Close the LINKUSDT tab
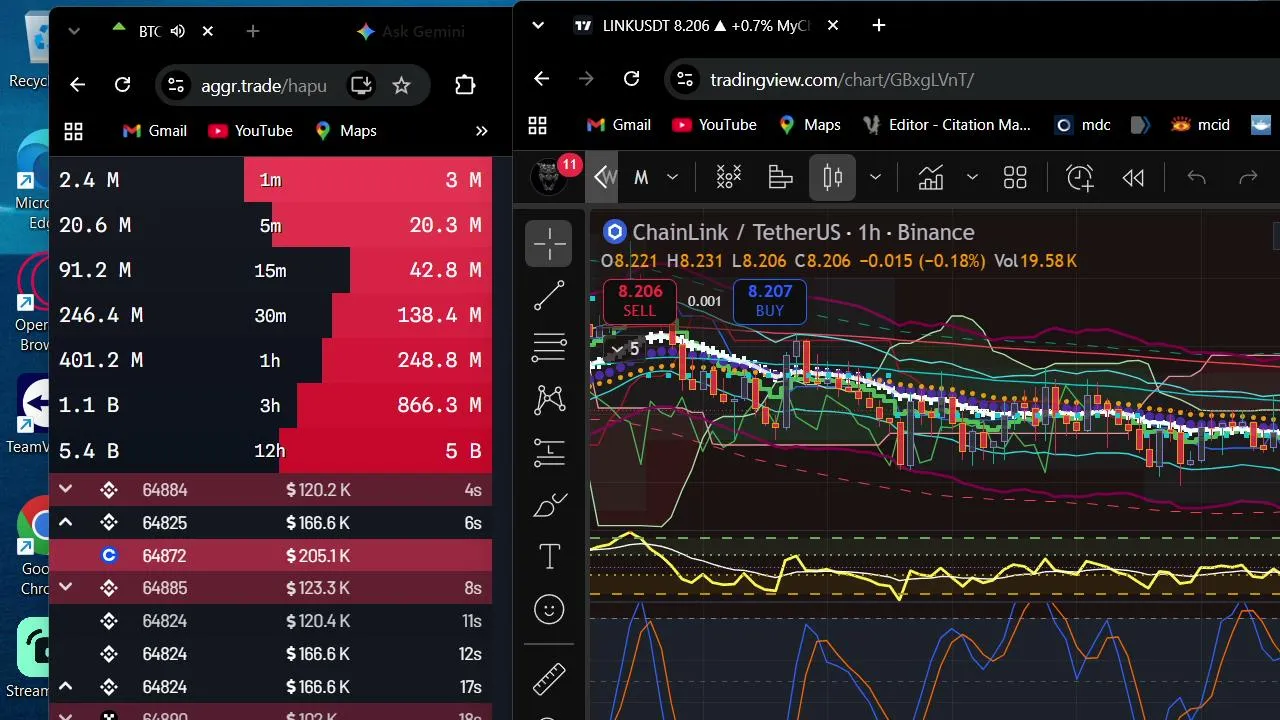The width and height of the screenshot is (1280, 720). point(833,25)
